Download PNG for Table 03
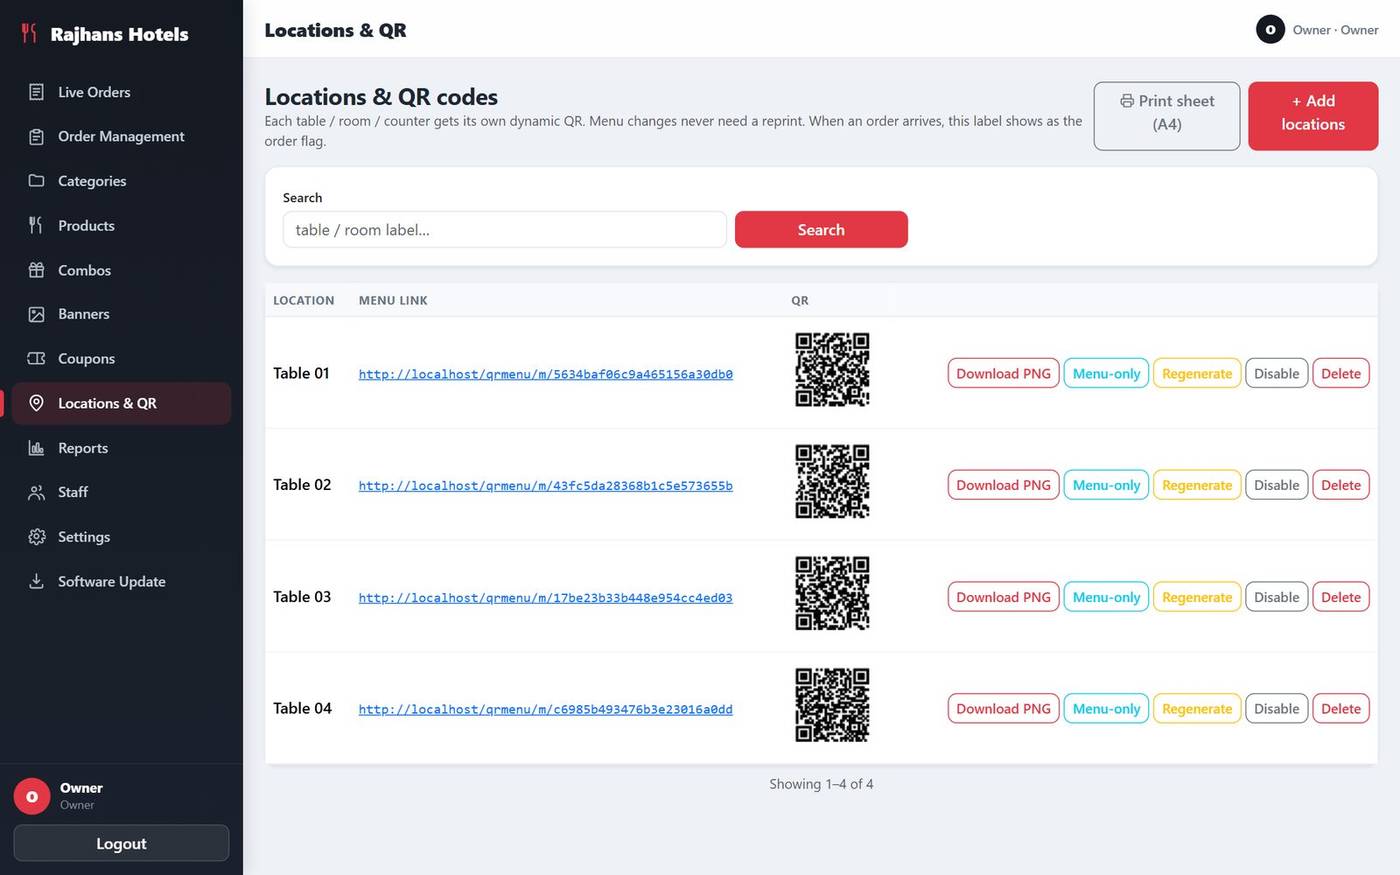Image resolution: width=1400 pixels, height=875 pixels. pyautogui.click(x=1003, y=597)
